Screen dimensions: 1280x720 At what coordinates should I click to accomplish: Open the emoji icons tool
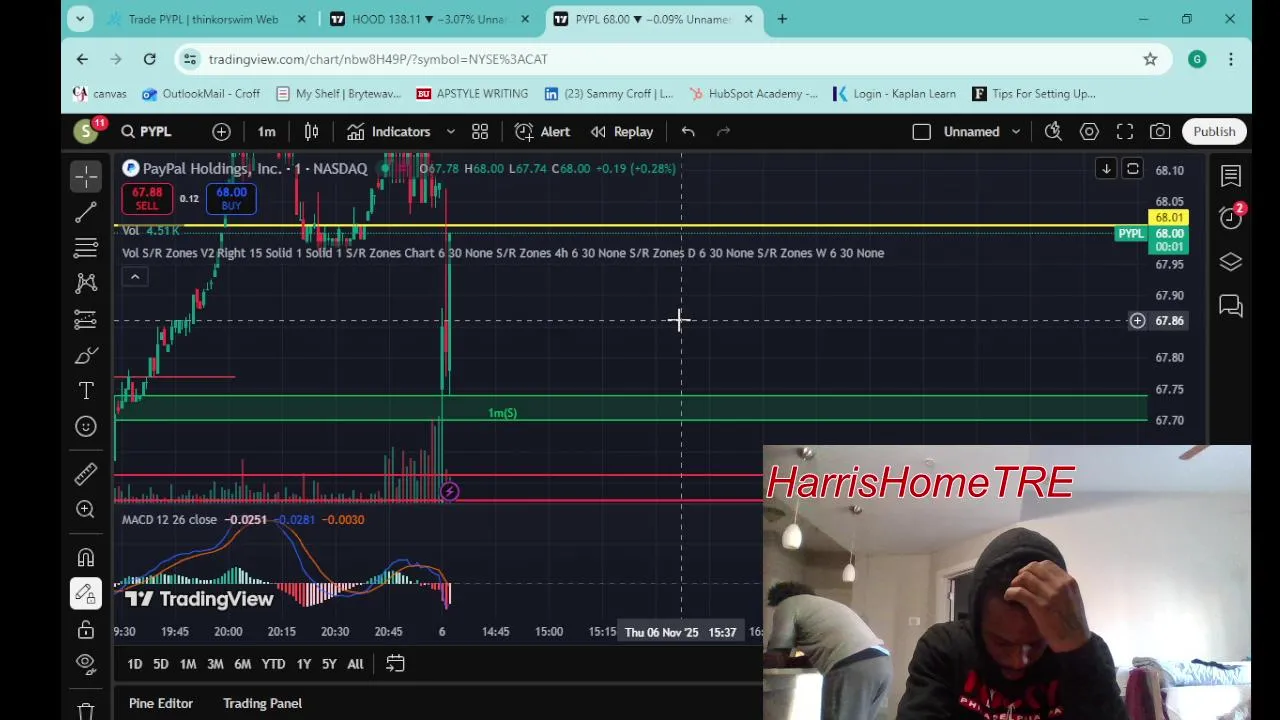pyautogui.click(x=86, y=427)
